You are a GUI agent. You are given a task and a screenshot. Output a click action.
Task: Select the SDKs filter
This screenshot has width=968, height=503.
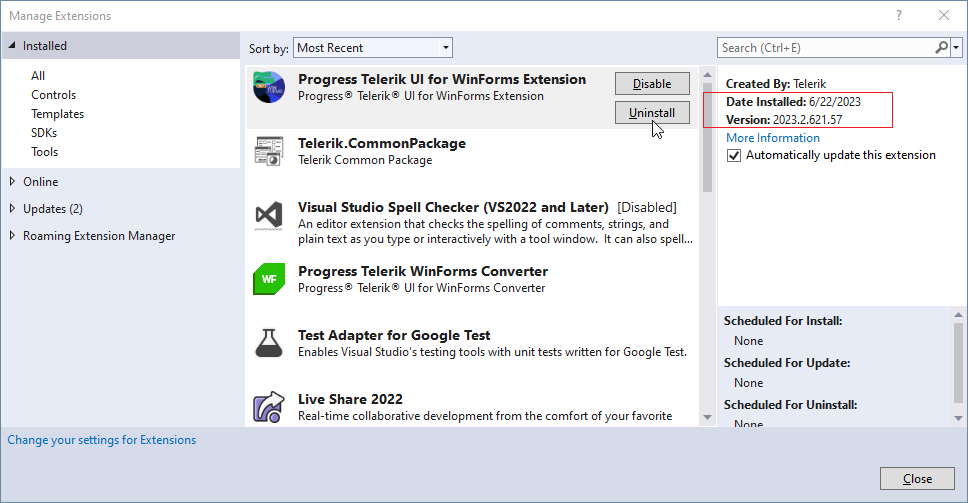[x=44, y=133]
